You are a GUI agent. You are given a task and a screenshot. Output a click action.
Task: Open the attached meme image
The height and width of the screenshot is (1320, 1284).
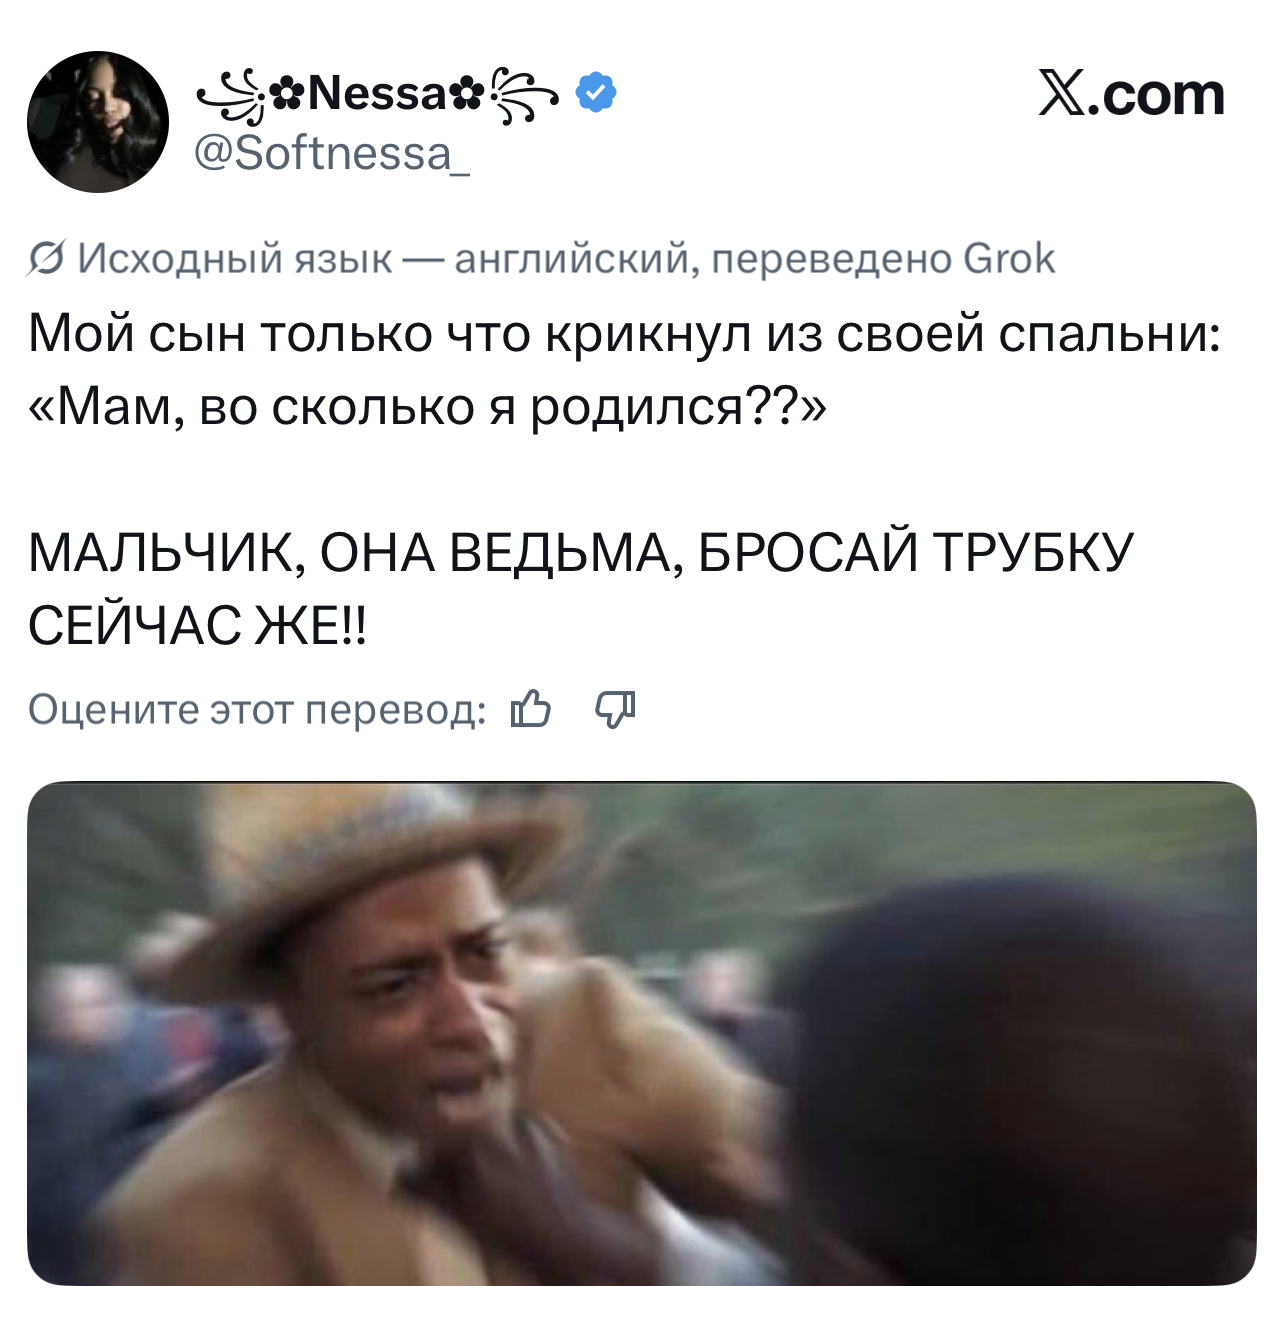coord(641,1033)
